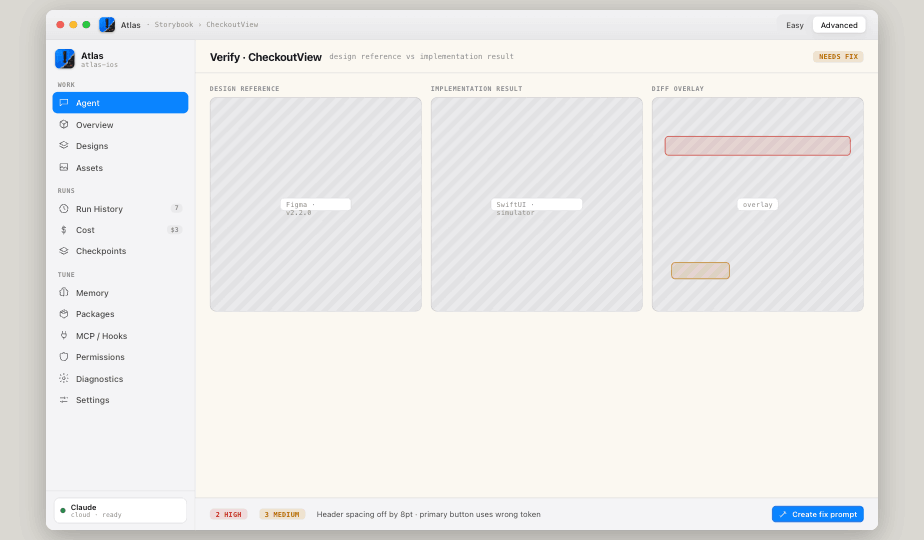
Task: Open the Memory page
Action: [120, 292]
